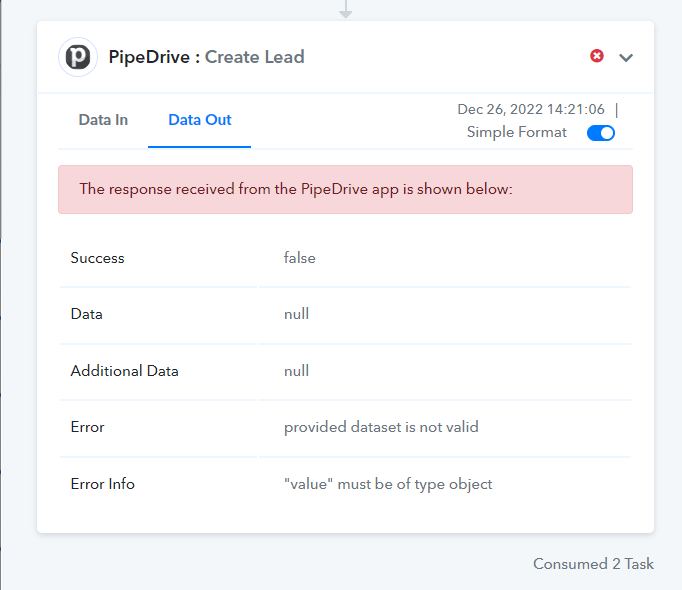Click the Error field label

[87, 427]
